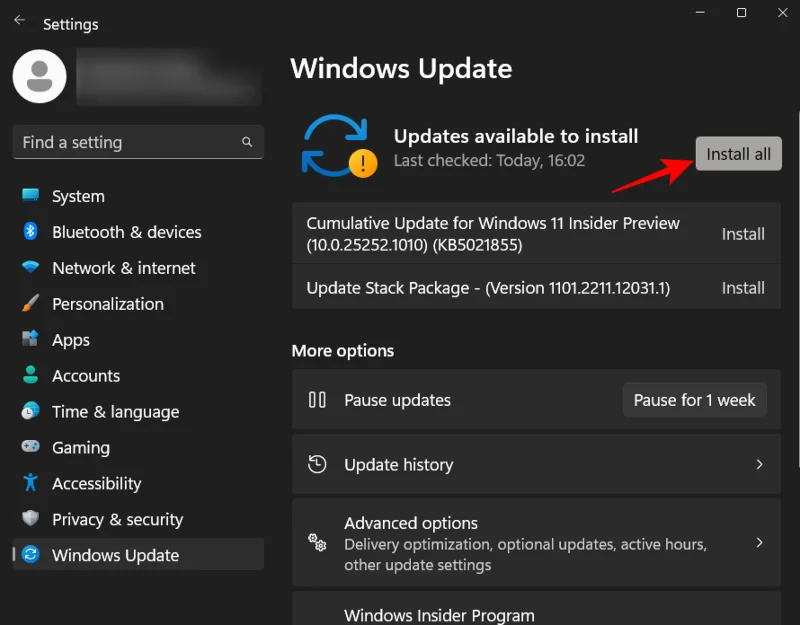The image size is (800, 625).
Task: Select the System icon in the sidebar
Action: coord(30,196)
